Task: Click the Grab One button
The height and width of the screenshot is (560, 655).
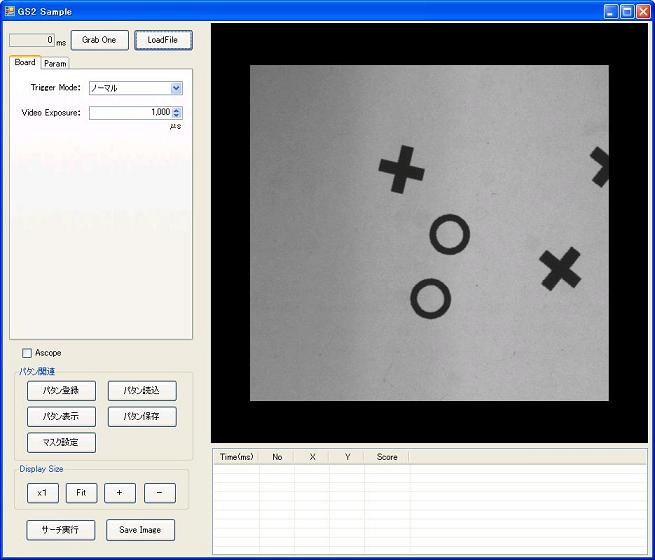Action: 99,40
